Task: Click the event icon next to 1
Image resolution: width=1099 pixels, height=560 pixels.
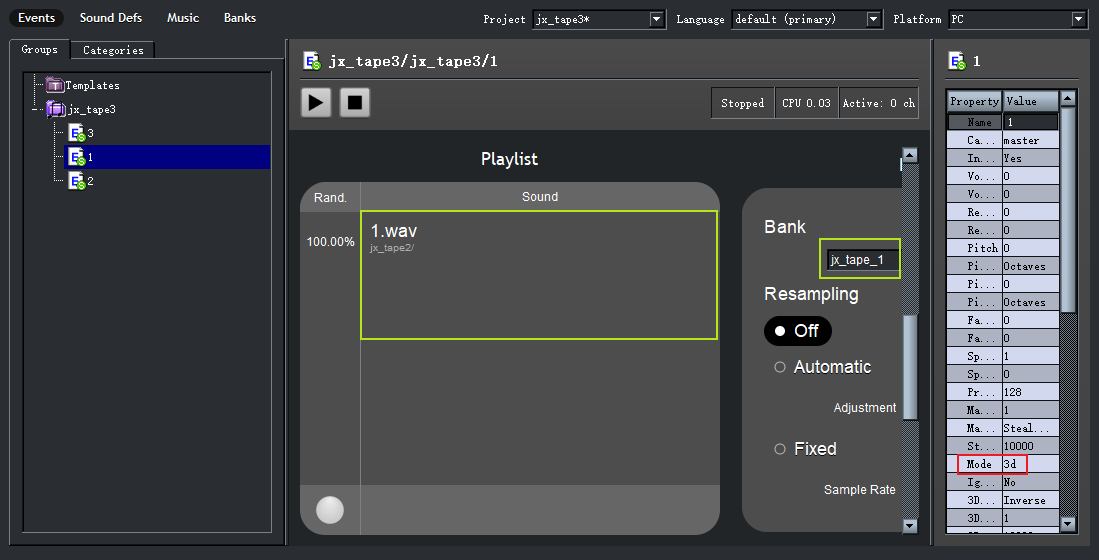Action: pos(76,157)
